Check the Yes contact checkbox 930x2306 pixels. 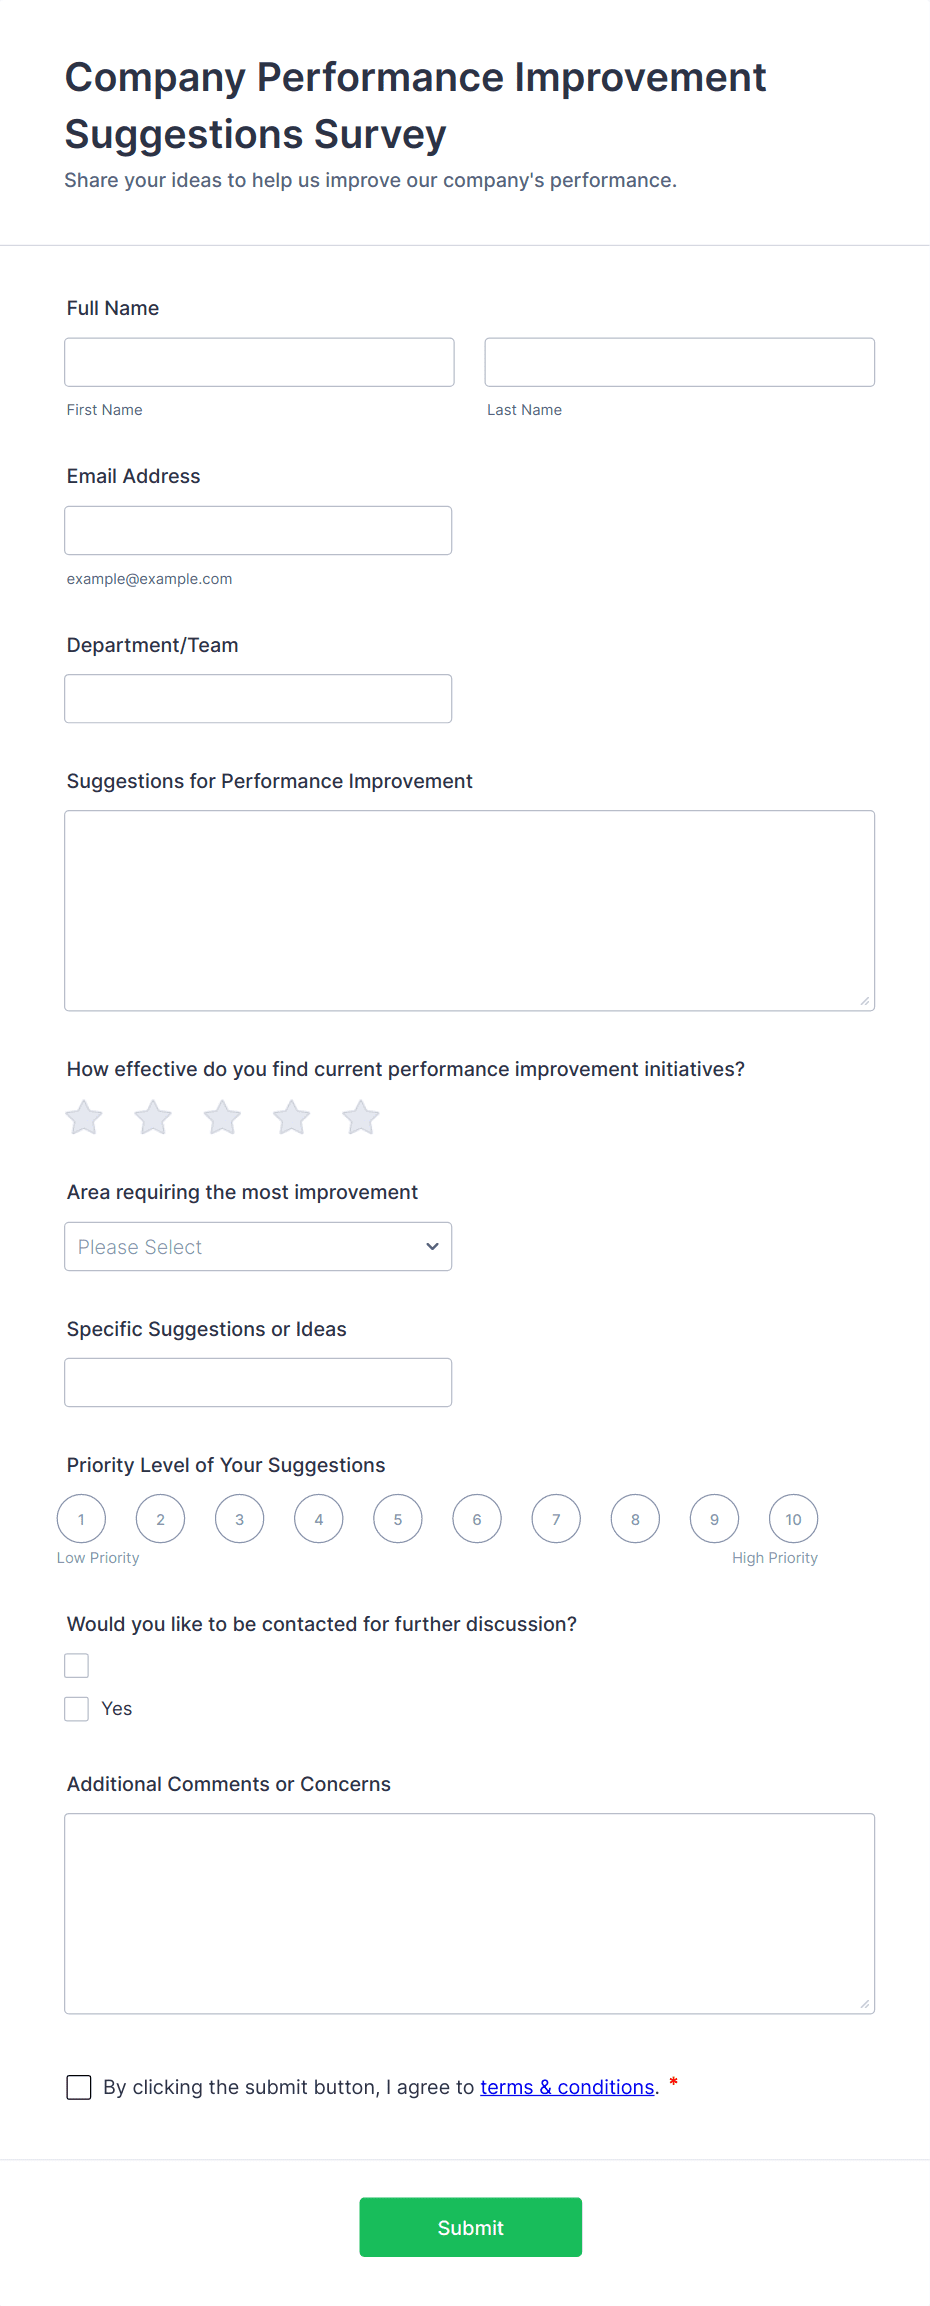(77, 1709)
